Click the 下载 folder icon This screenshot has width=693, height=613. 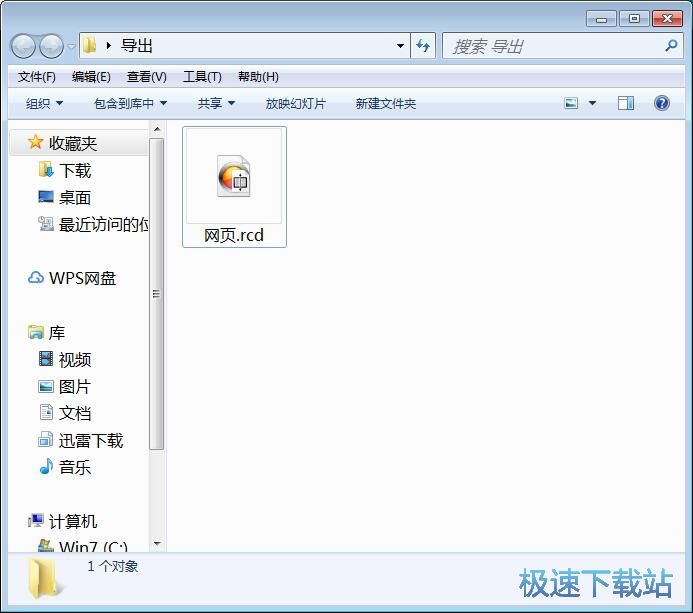click(46, 169)
